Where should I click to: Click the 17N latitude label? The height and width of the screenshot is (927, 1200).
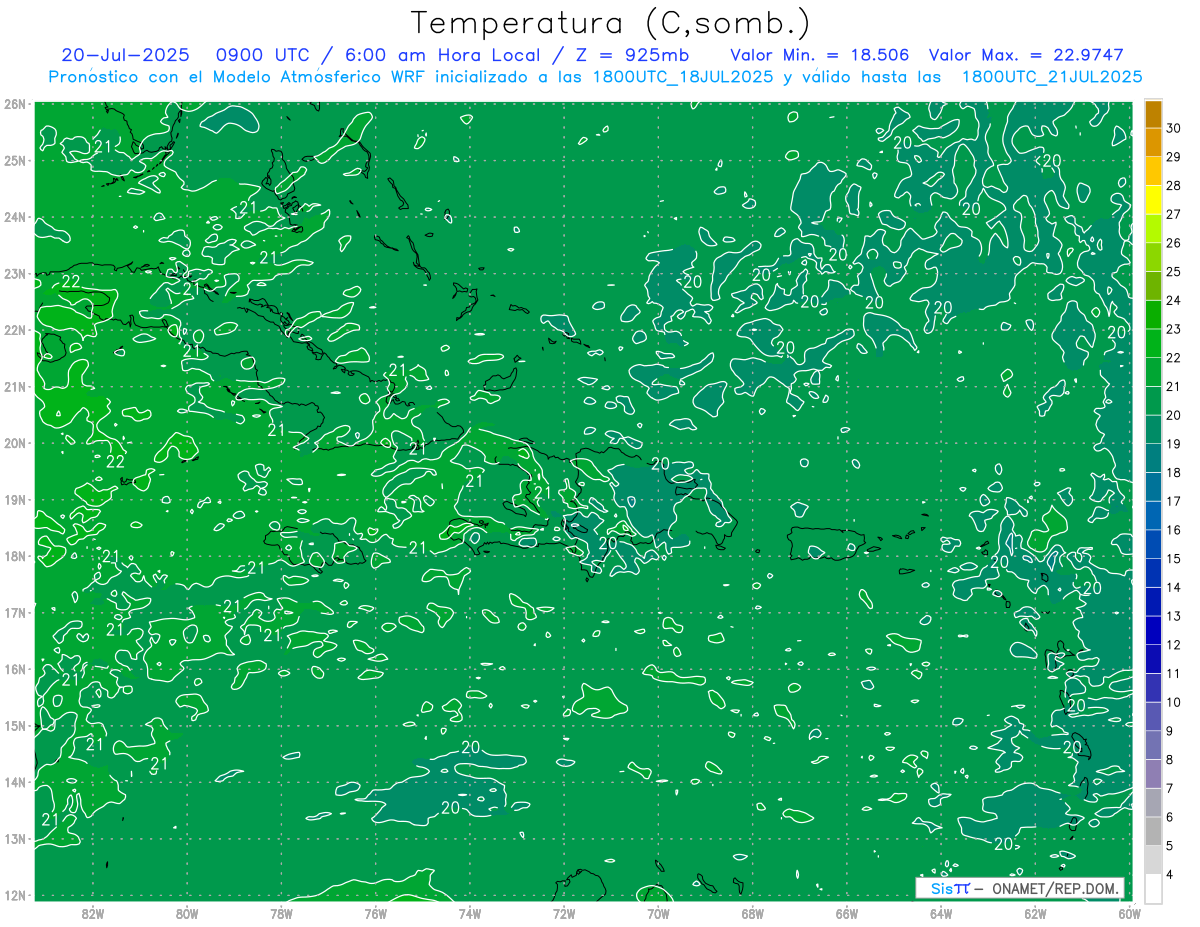[x=14, y=613]
